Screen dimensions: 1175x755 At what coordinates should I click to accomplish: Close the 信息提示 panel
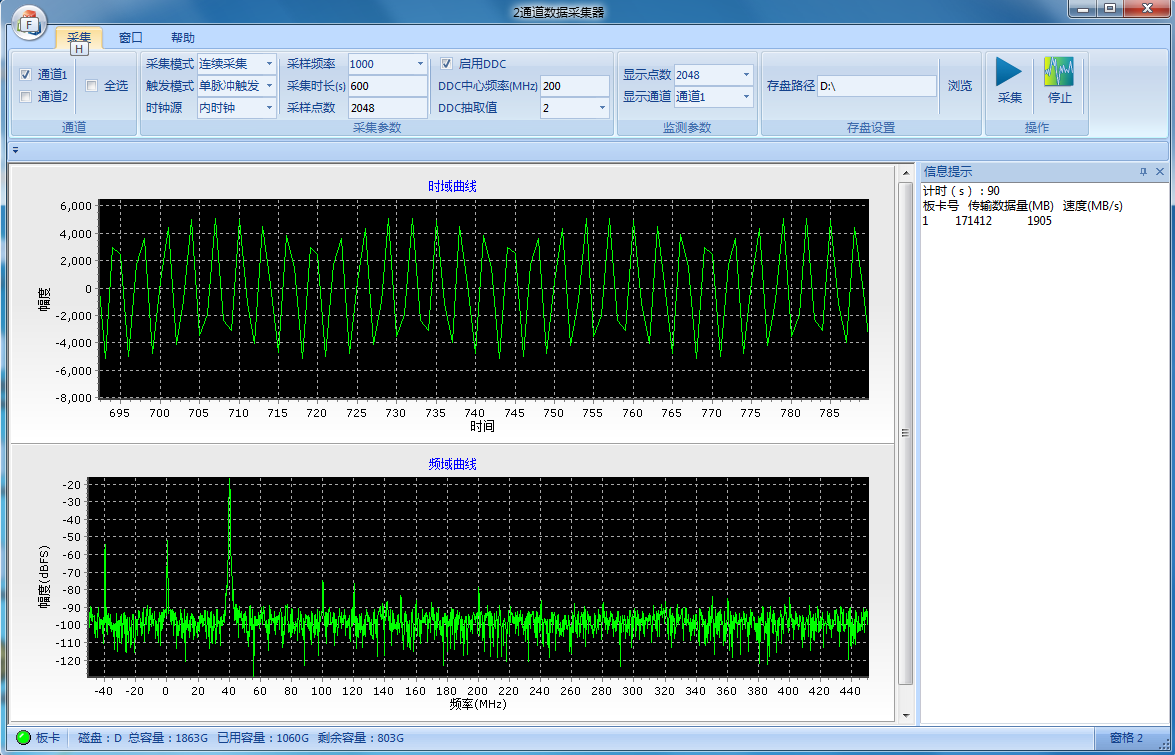(1160, 172)
